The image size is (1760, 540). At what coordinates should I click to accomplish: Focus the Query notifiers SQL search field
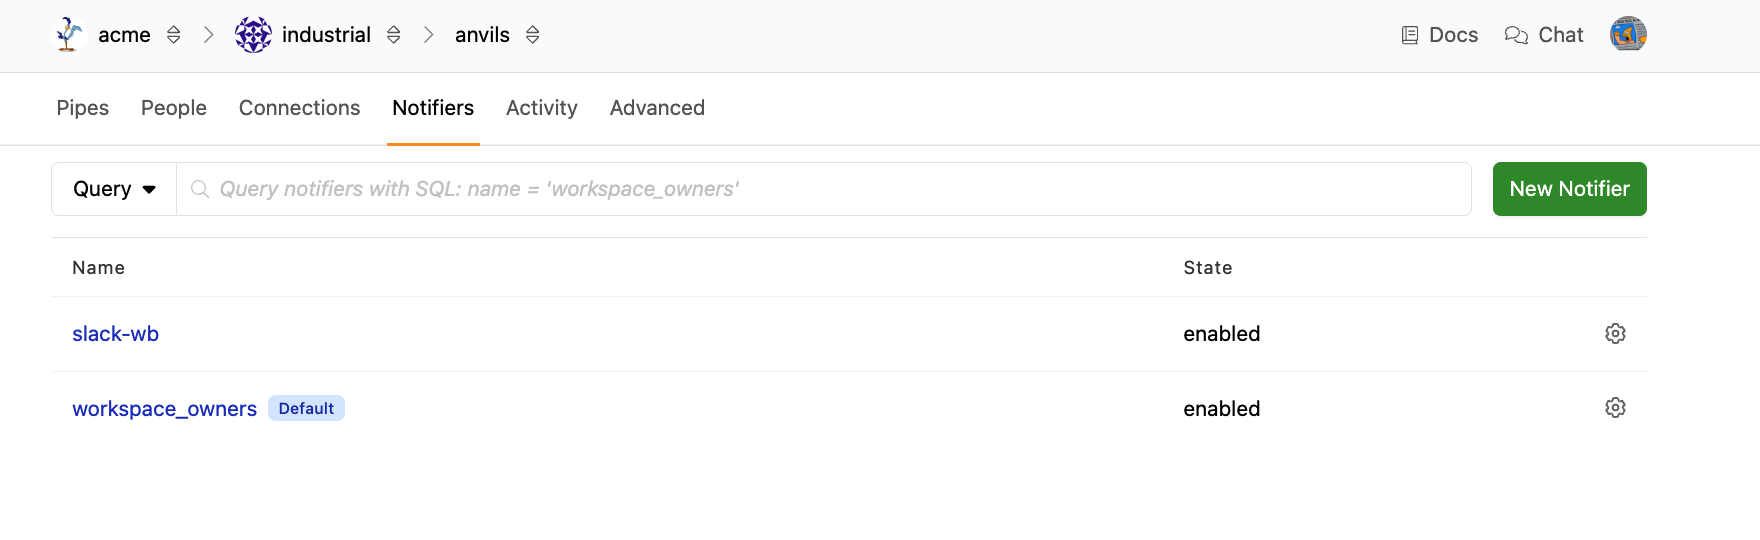(830, 189)
